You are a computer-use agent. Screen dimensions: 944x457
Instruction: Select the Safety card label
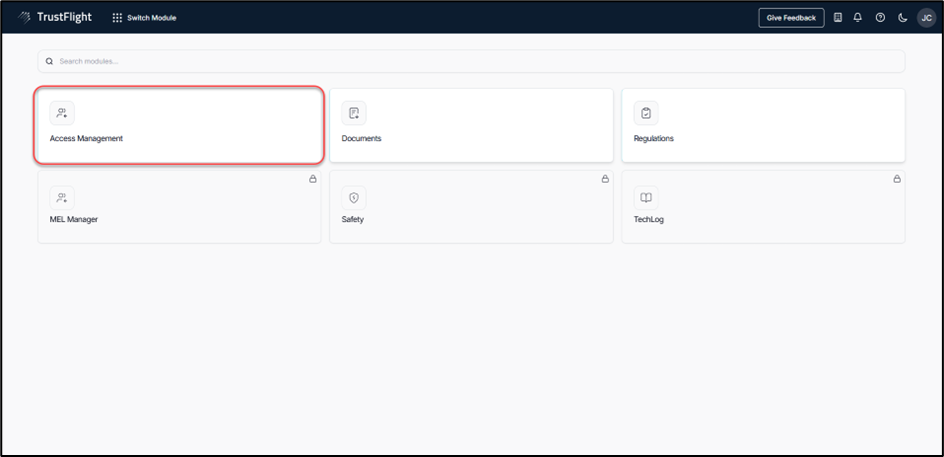pyautogui.click(x=353, y=220)
